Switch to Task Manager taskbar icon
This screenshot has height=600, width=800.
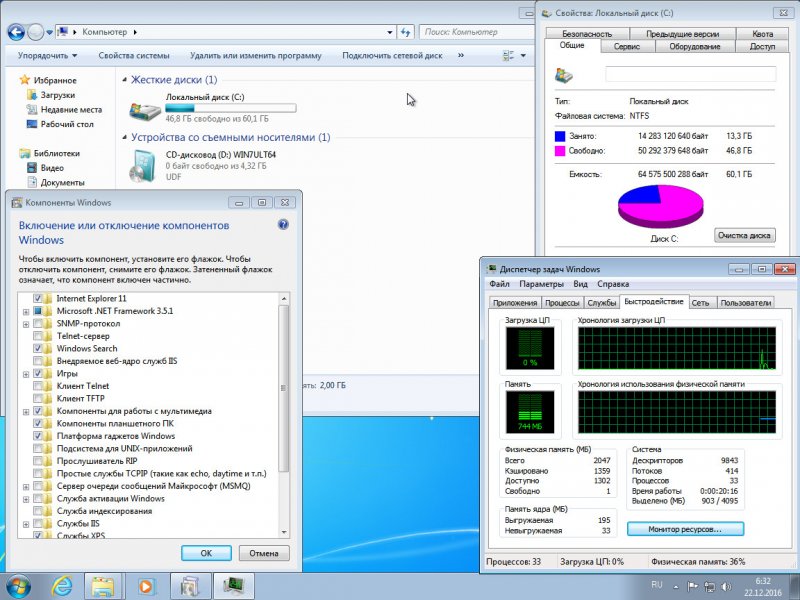[x=233, y=586]
